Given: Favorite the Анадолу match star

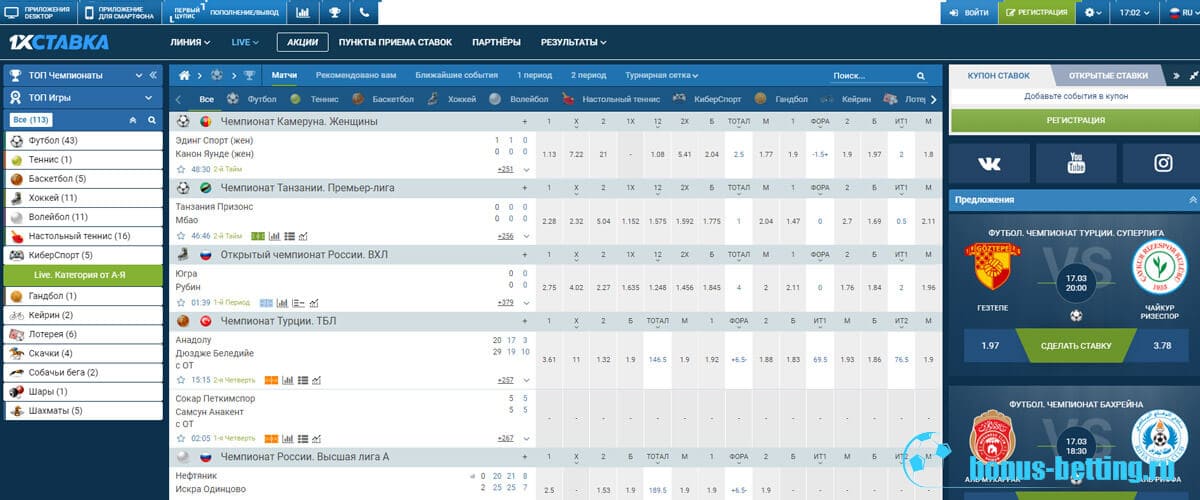Looking at the screenshot, I should pyautogui.click(x=182, y=380).
